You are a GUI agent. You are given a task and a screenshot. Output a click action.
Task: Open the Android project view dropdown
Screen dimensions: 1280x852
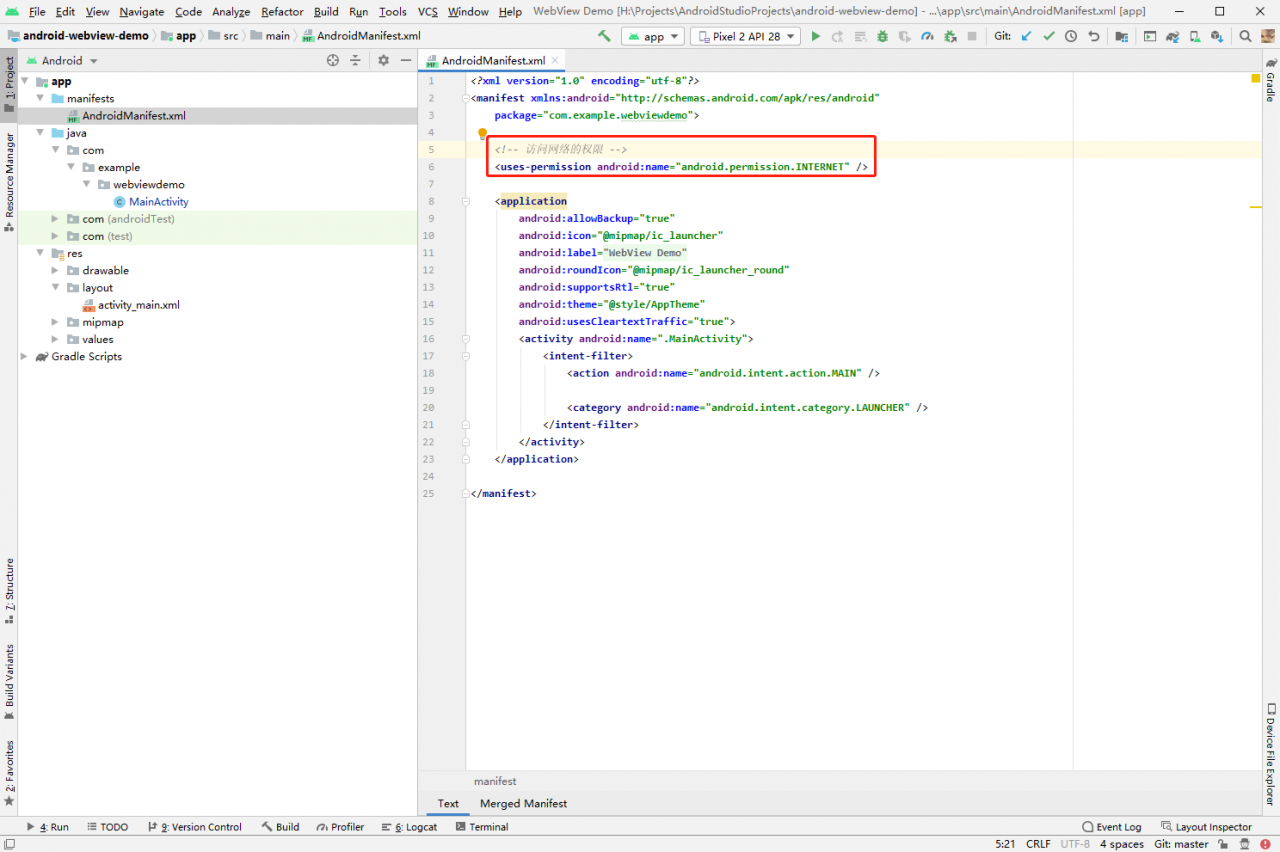pyautogui.click(x=62, y=60)
